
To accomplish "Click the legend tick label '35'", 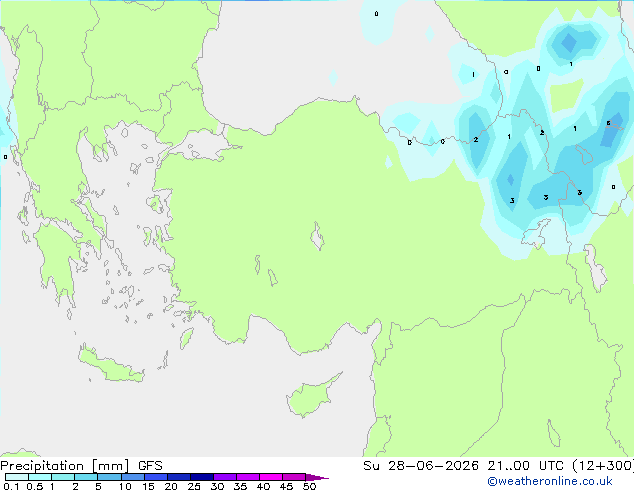I will tap(240, 486).
